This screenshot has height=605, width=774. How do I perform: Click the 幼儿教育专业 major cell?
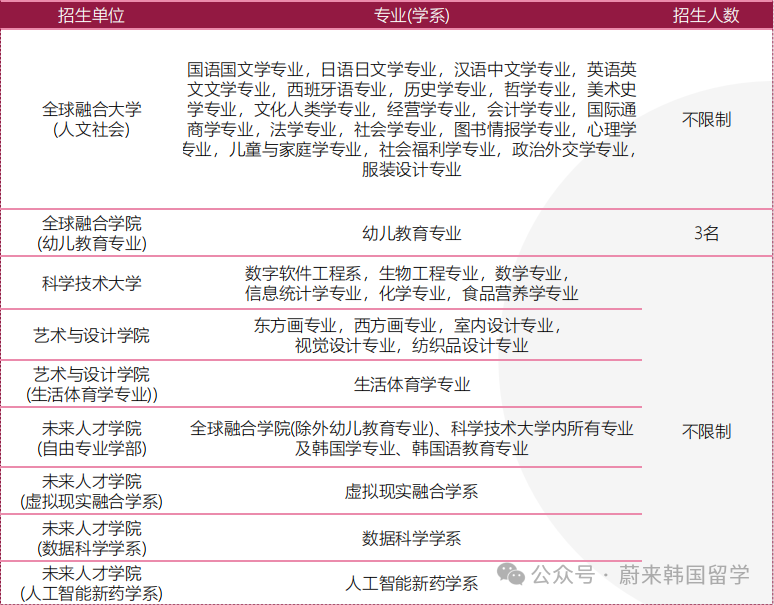(x=412, y=233)
